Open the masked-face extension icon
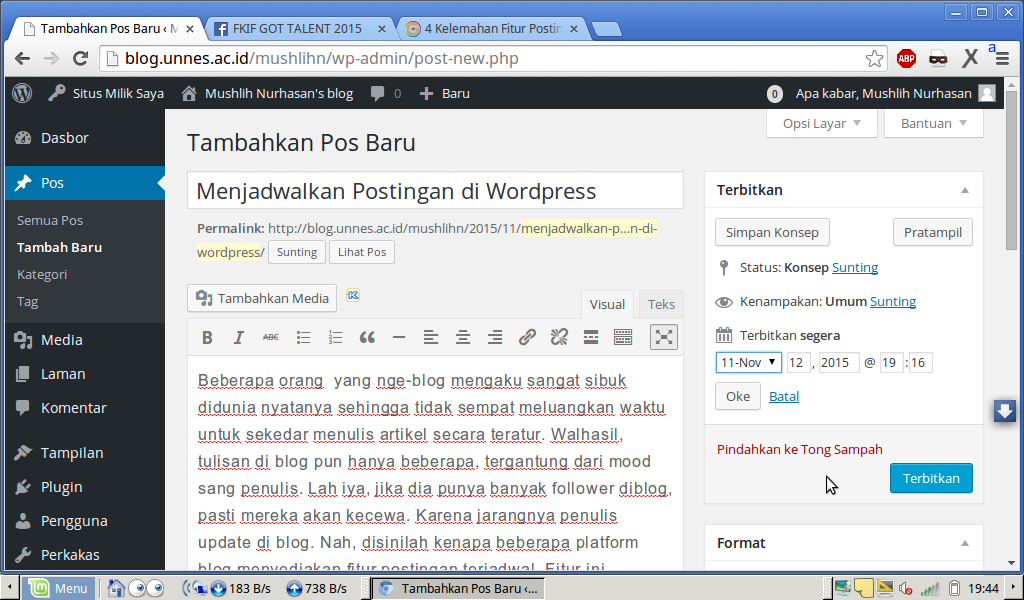The image size is (1024, 600). coord(938,59)
